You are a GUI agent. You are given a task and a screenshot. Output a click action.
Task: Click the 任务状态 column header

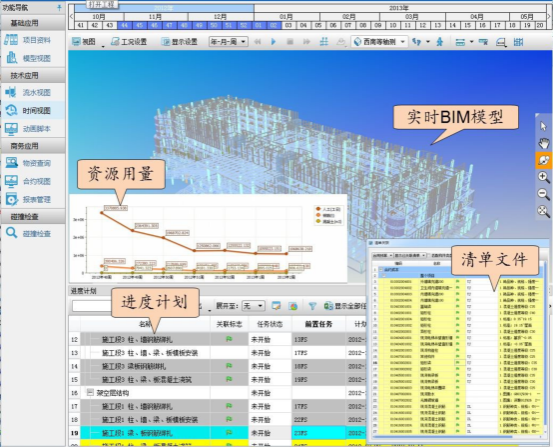pyautogui.click(x=270, y=324)
